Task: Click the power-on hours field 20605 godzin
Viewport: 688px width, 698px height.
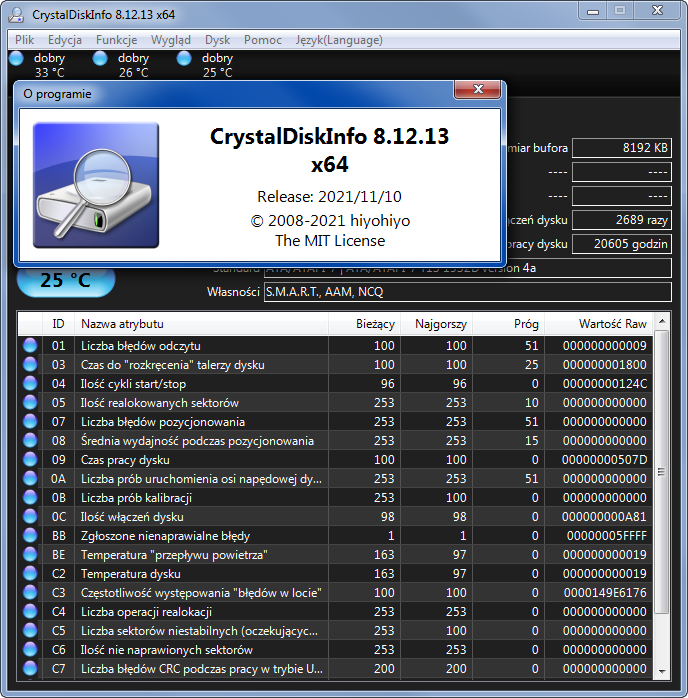Action: pos(622,244)
